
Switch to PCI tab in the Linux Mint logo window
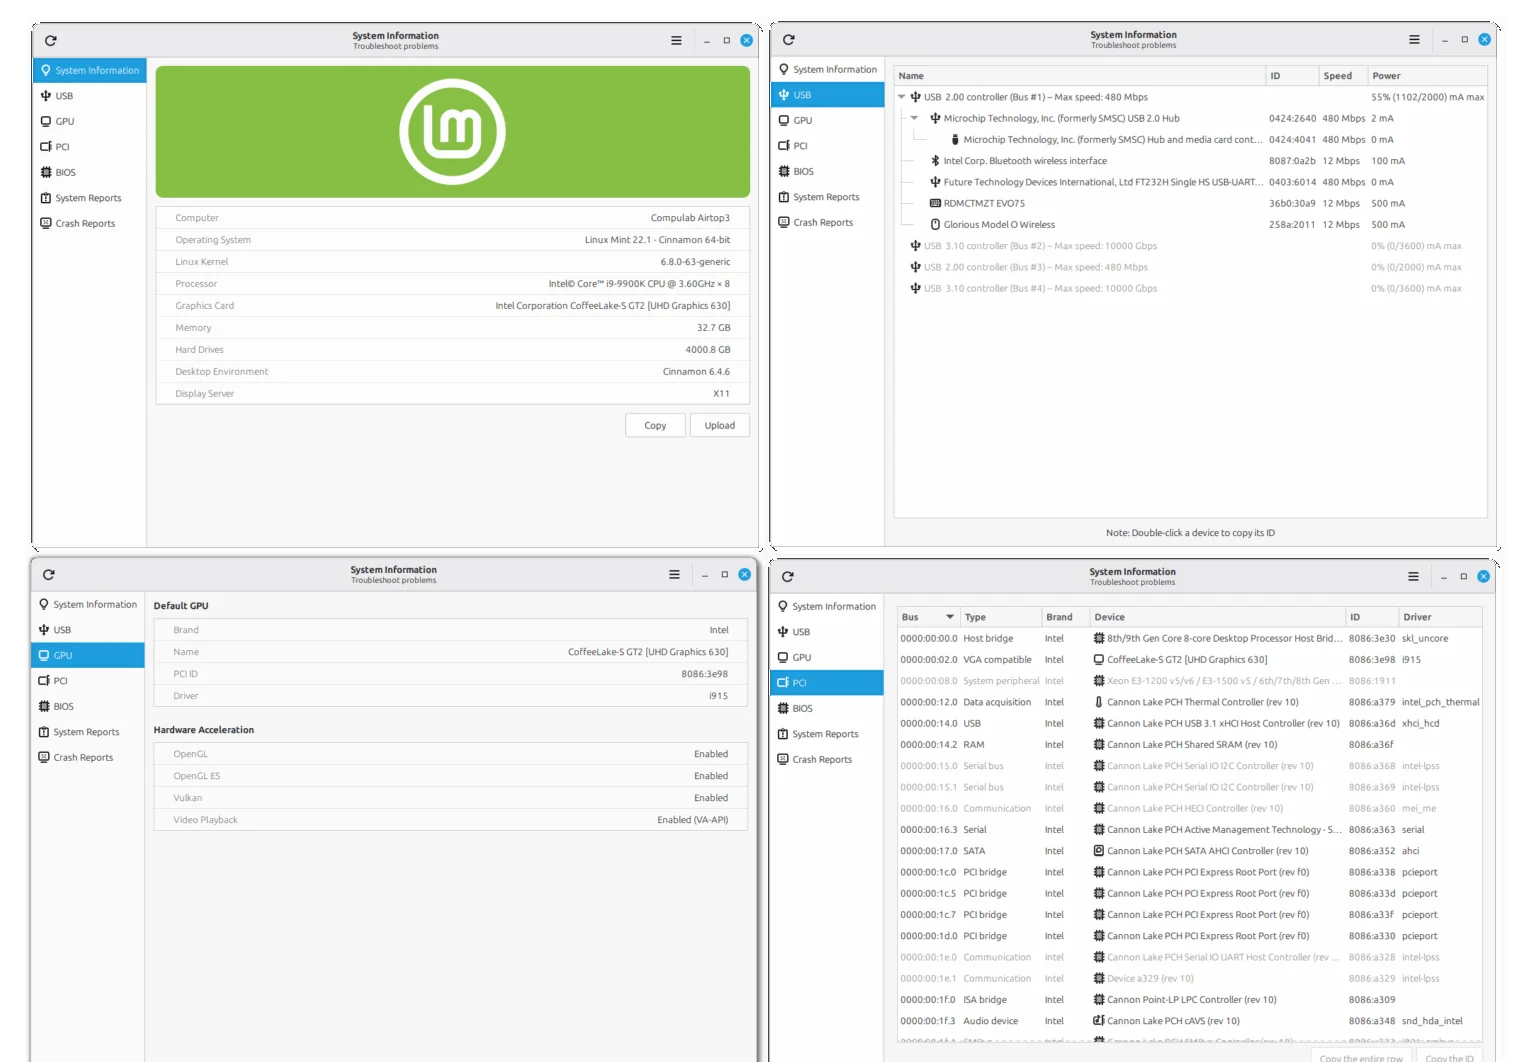click(x=62, y=147)
